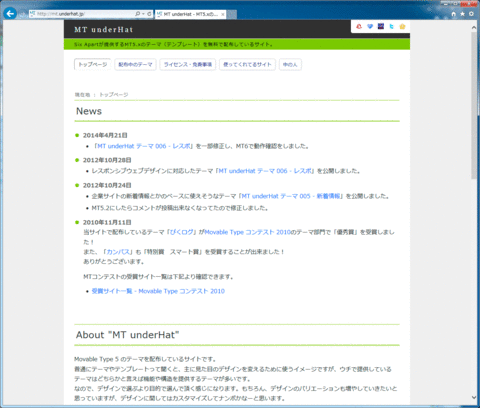480x408 pixels.
Task: Click the green tagline banner text
Action: click(173, 44)
